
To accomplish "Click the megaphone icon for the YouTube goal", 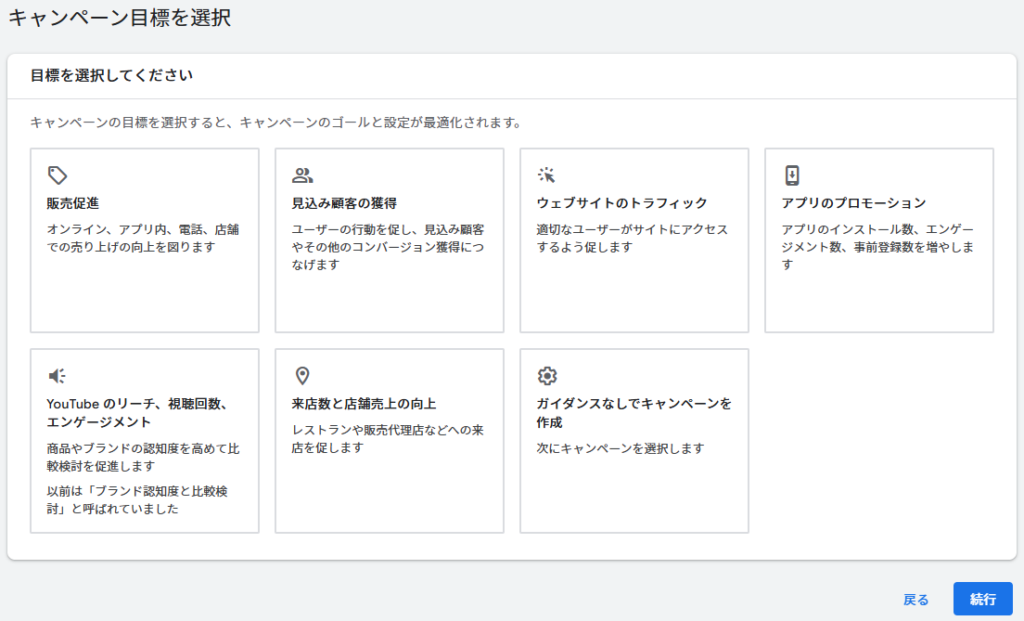I will (x=58, y=376).
